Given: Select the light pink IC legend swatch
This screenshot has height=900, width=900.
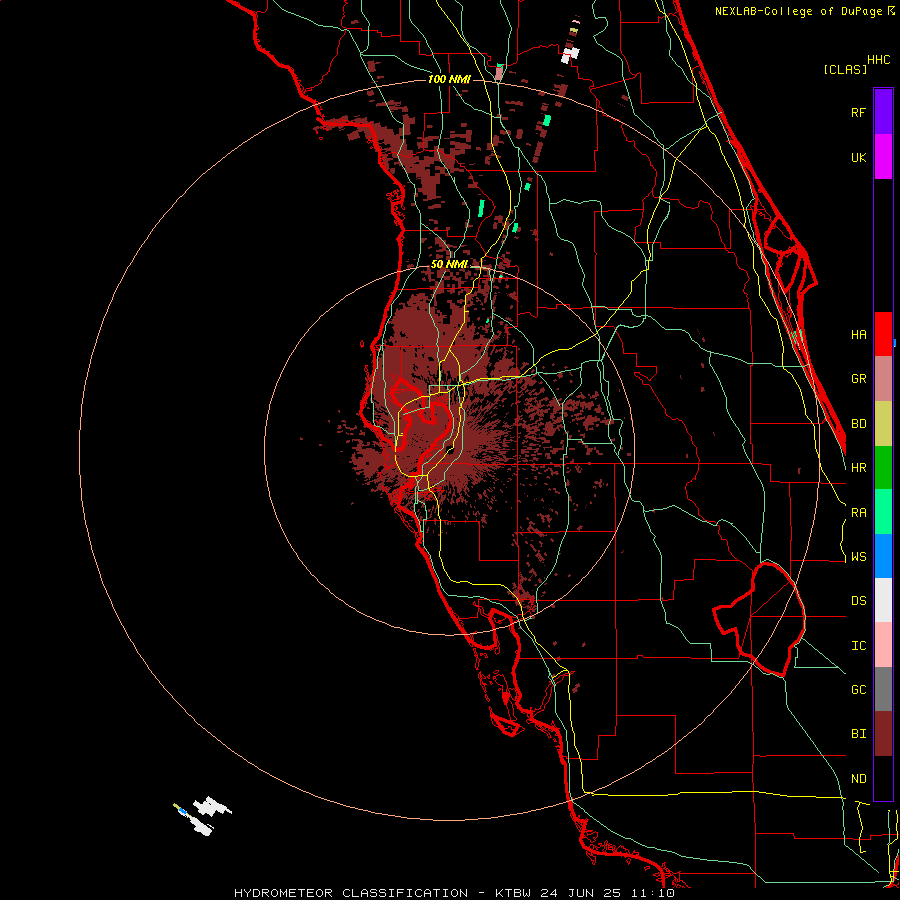Looking at the screenshot, I should coord(883,645).
